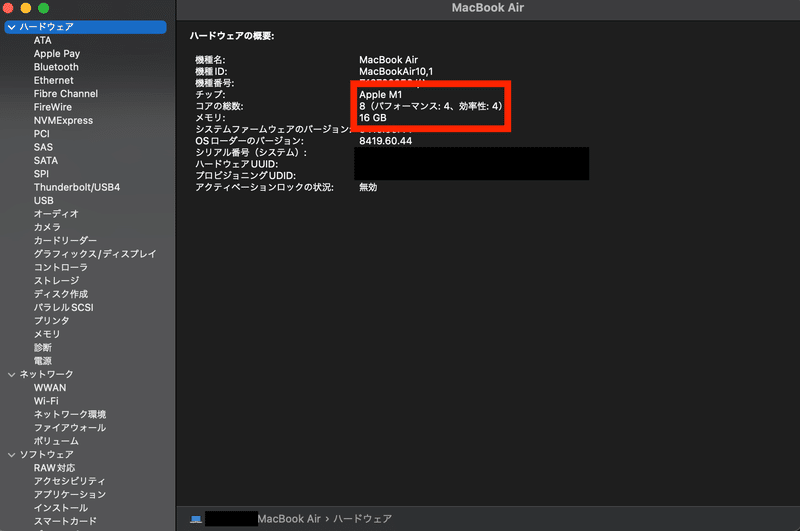Open the ネットワーク環境 entry
This screenshot has height=531, width=800.
coord(70,414)
